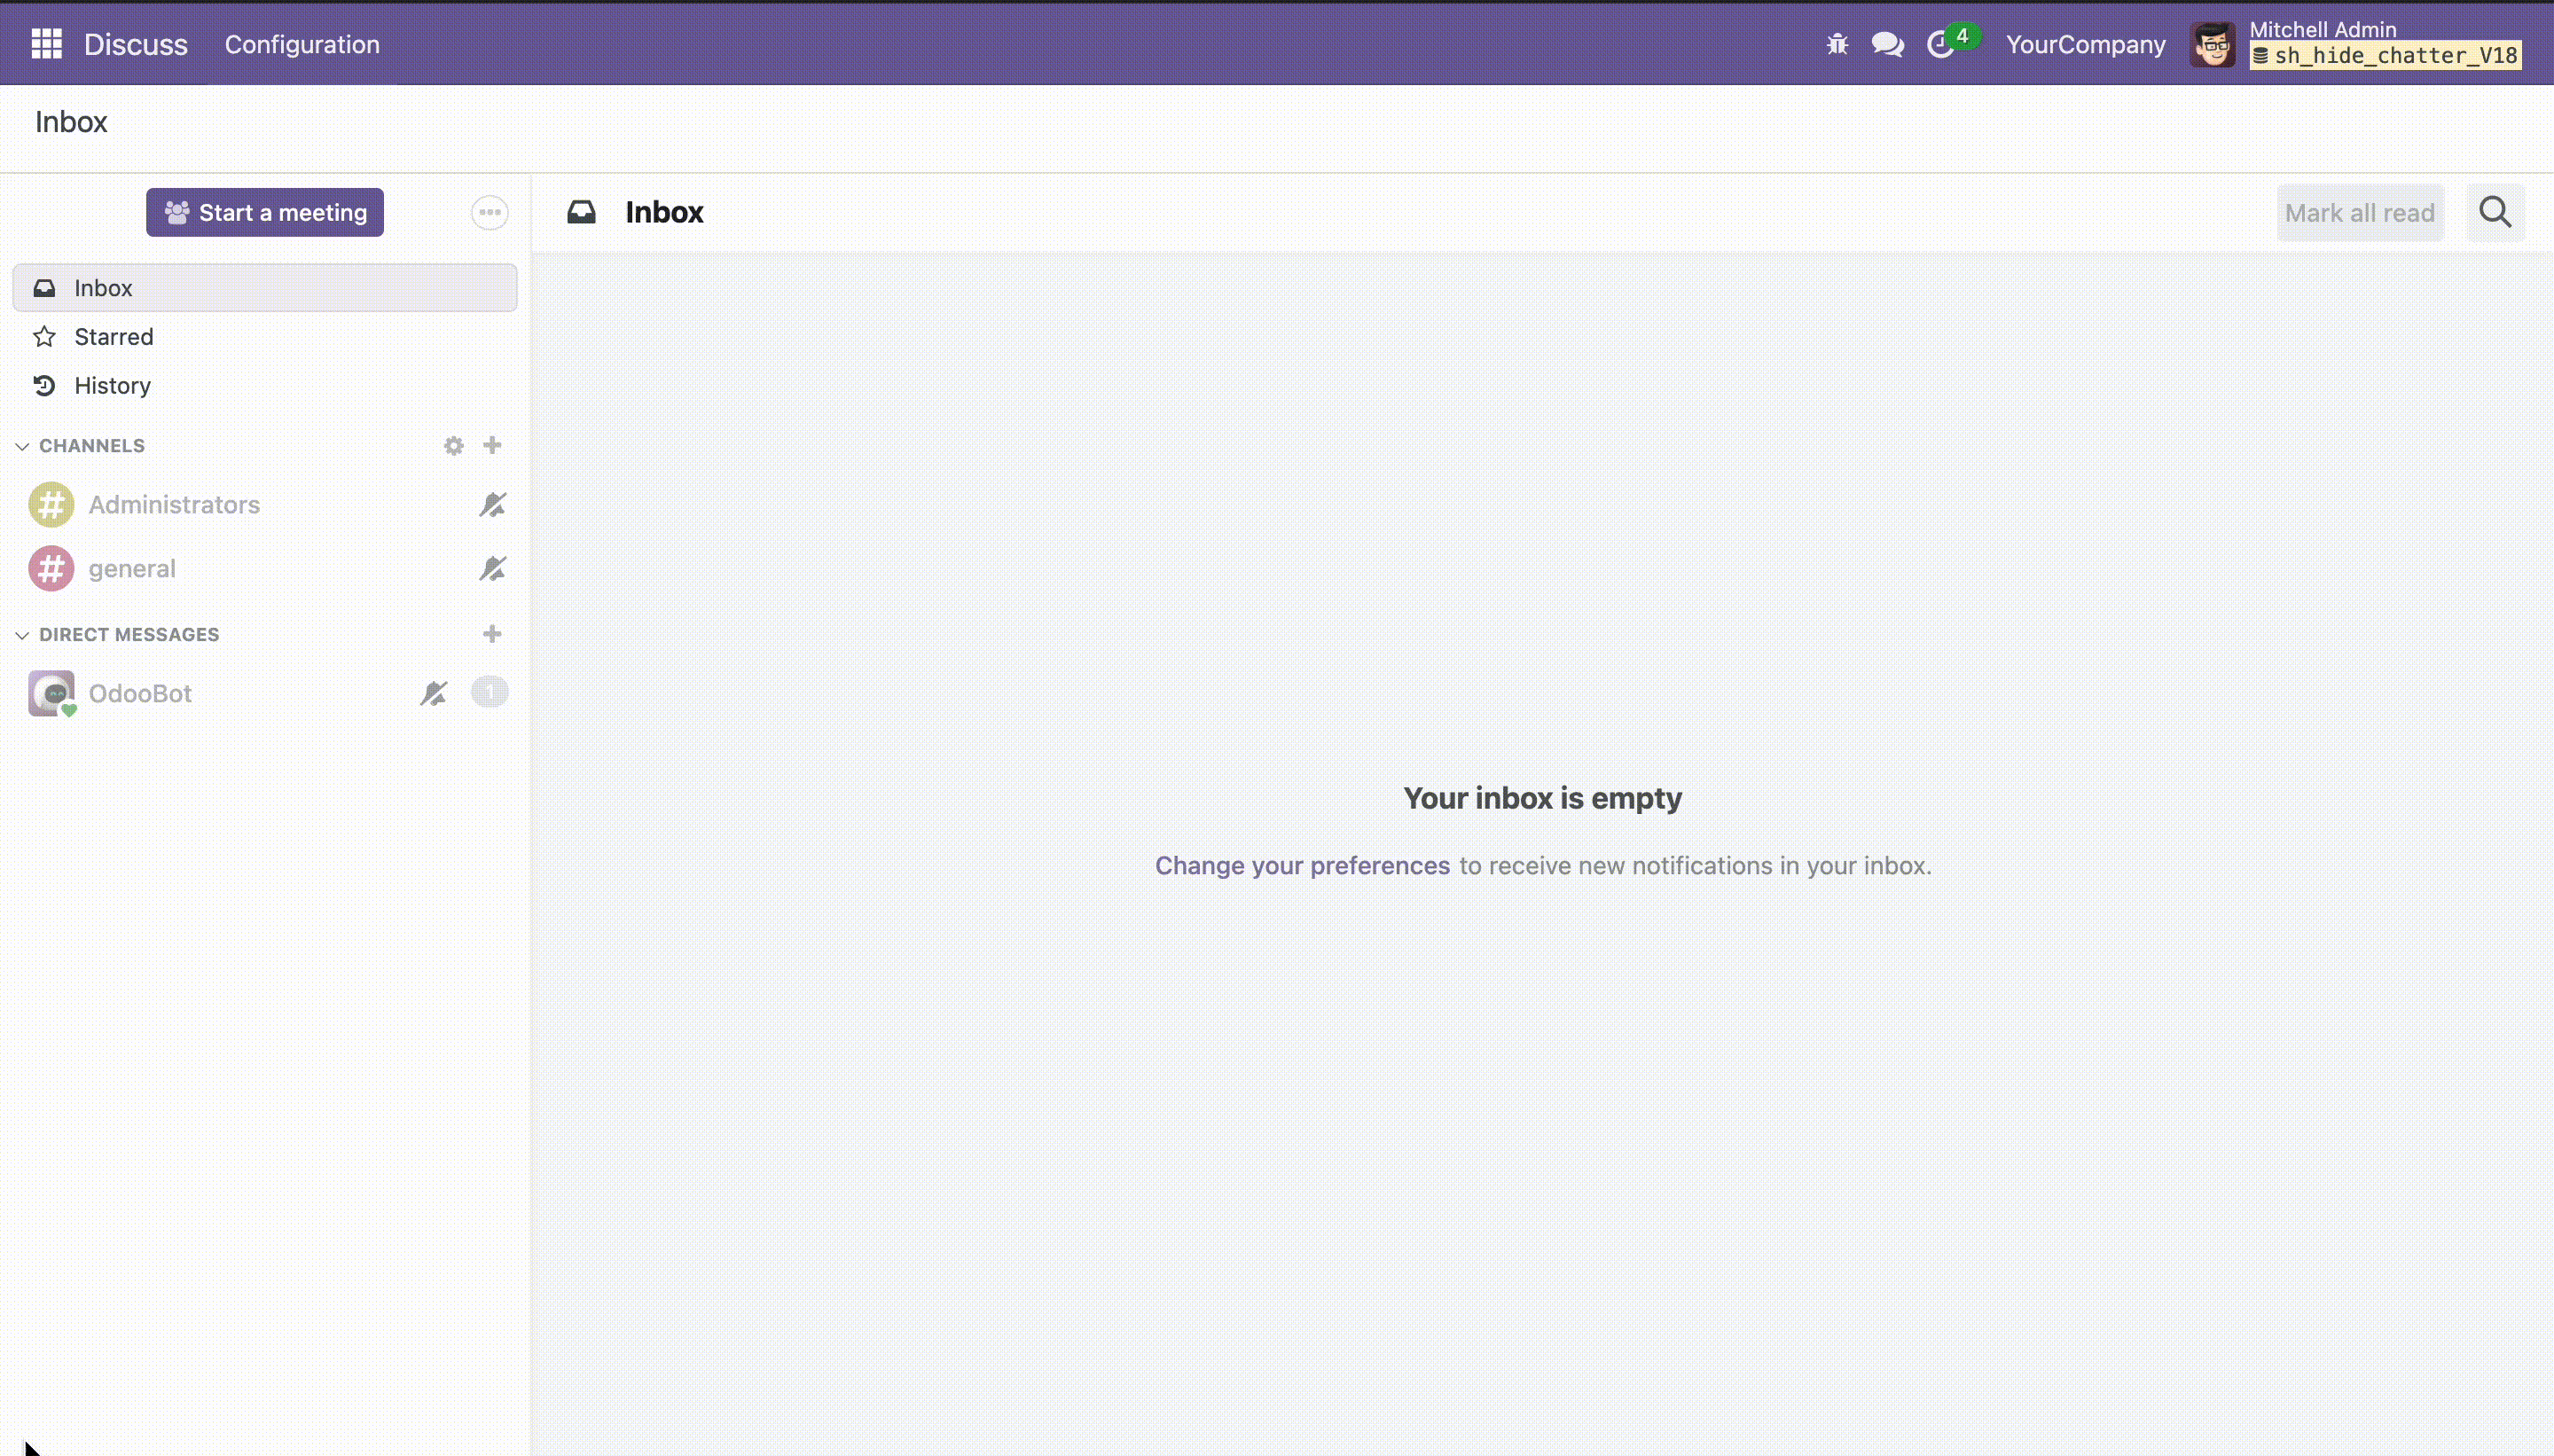This screenshot has height=1456, width=2554.
Task: Click Mark all read button
Action: [x=2359, y=213]
